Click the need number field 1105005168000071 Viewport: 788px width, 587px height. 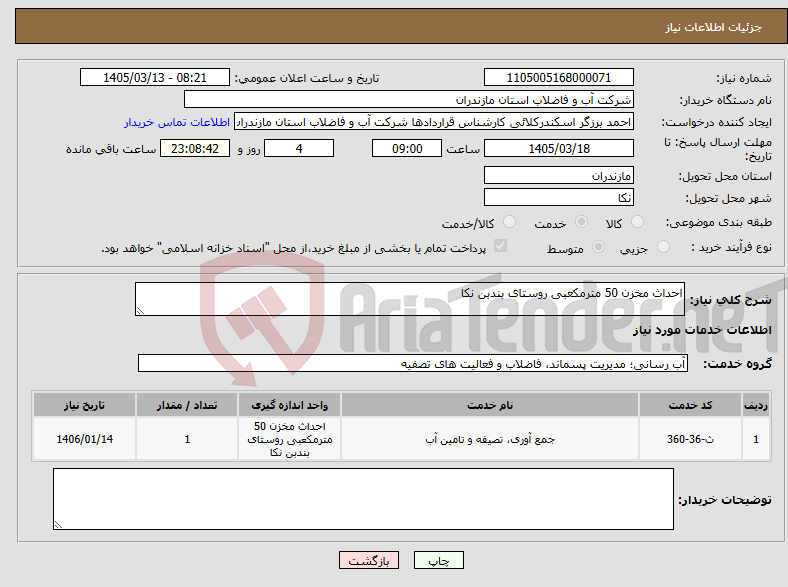[x=558, y=77]
